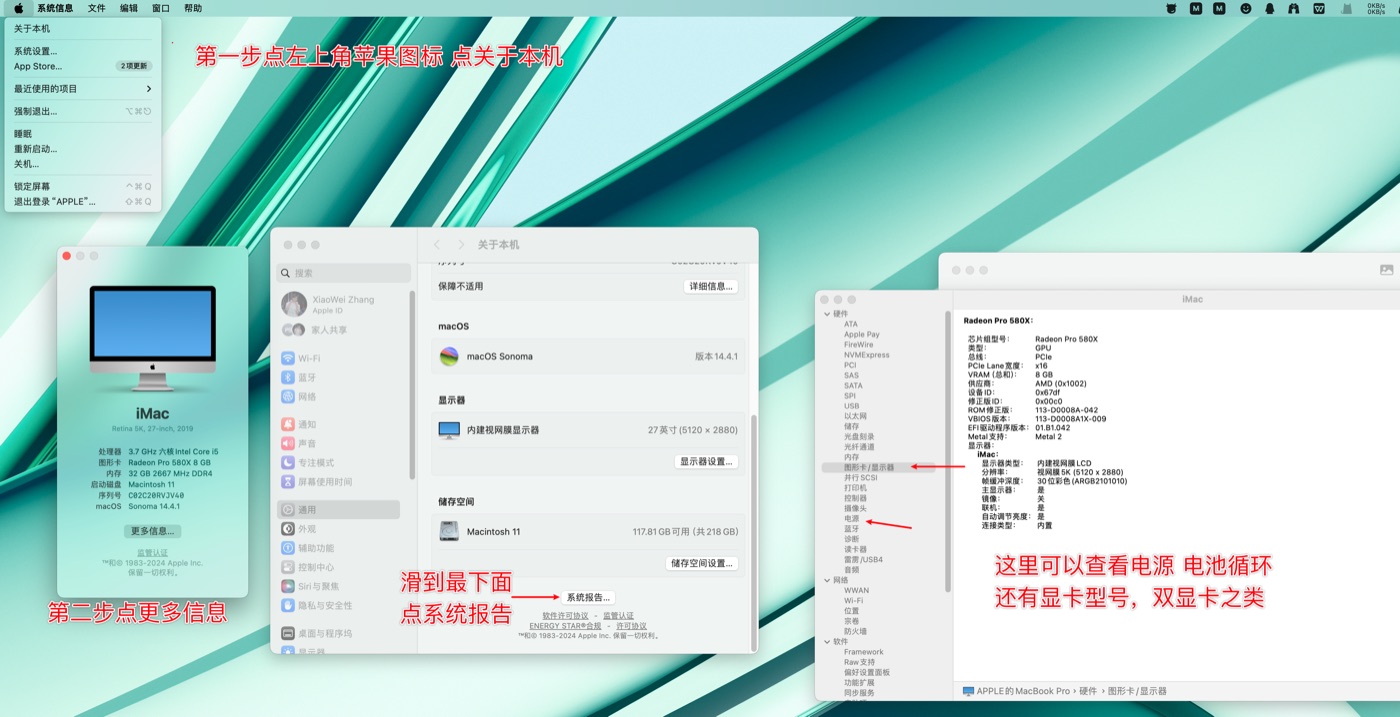Viewport: 1400px width, 717px height.
Task: Open the WPS icon in menu bar
Action: tap(1319, 8)
